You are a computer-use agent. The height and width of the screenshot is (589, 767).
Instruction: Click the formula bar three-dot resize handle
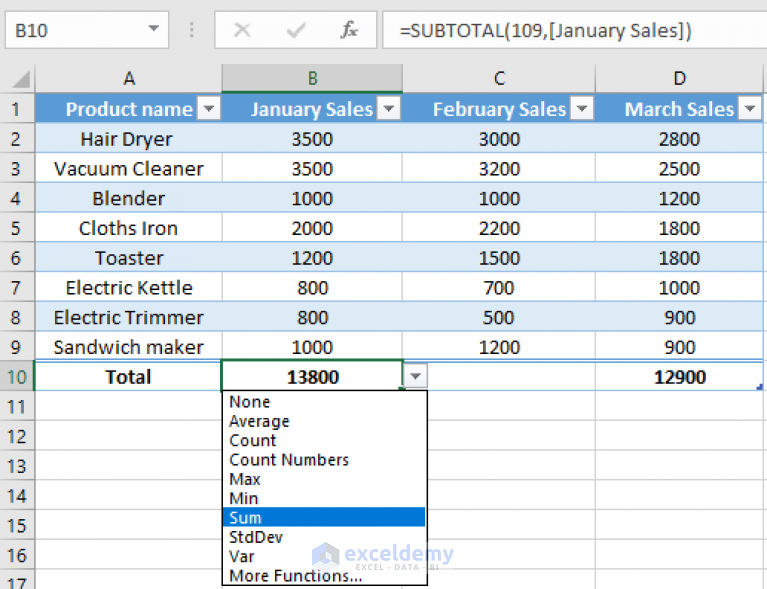point(192,30)
